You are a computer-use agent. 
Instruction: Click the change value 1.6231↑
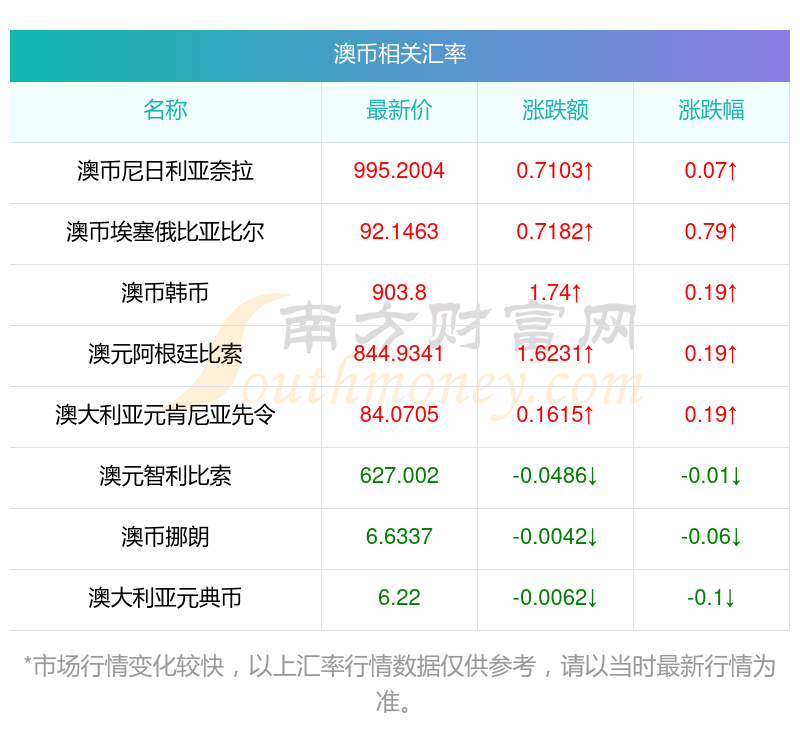coord(555,354)
